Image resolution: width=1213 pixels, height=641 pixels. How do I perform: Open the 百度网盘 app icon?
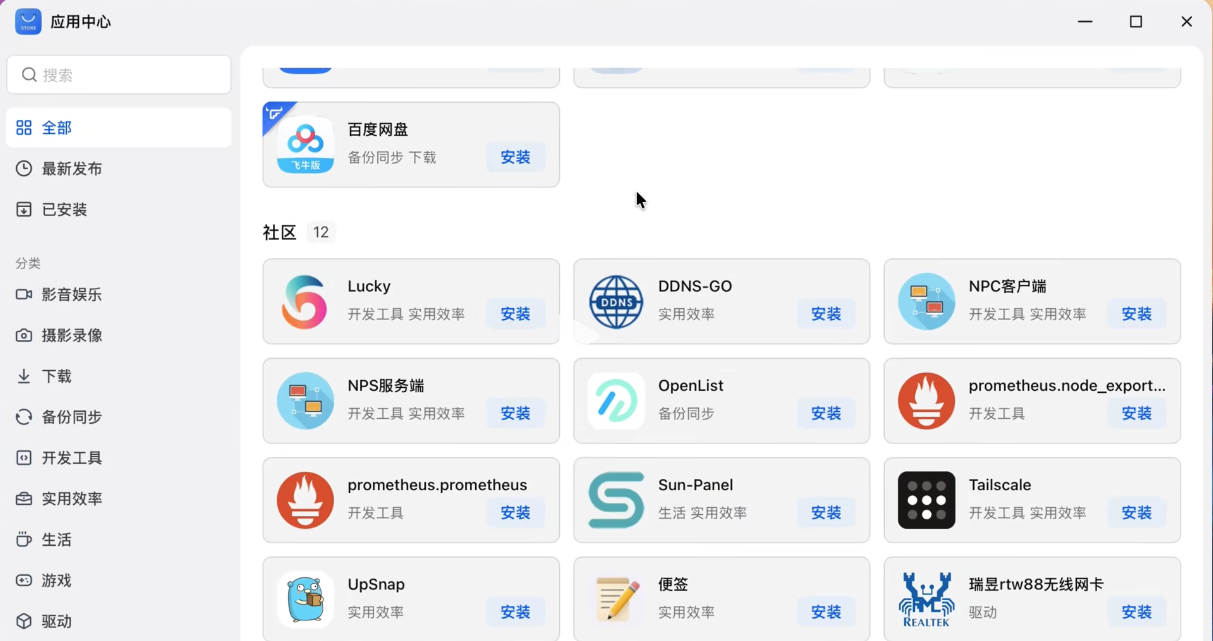tap(305, 144)
